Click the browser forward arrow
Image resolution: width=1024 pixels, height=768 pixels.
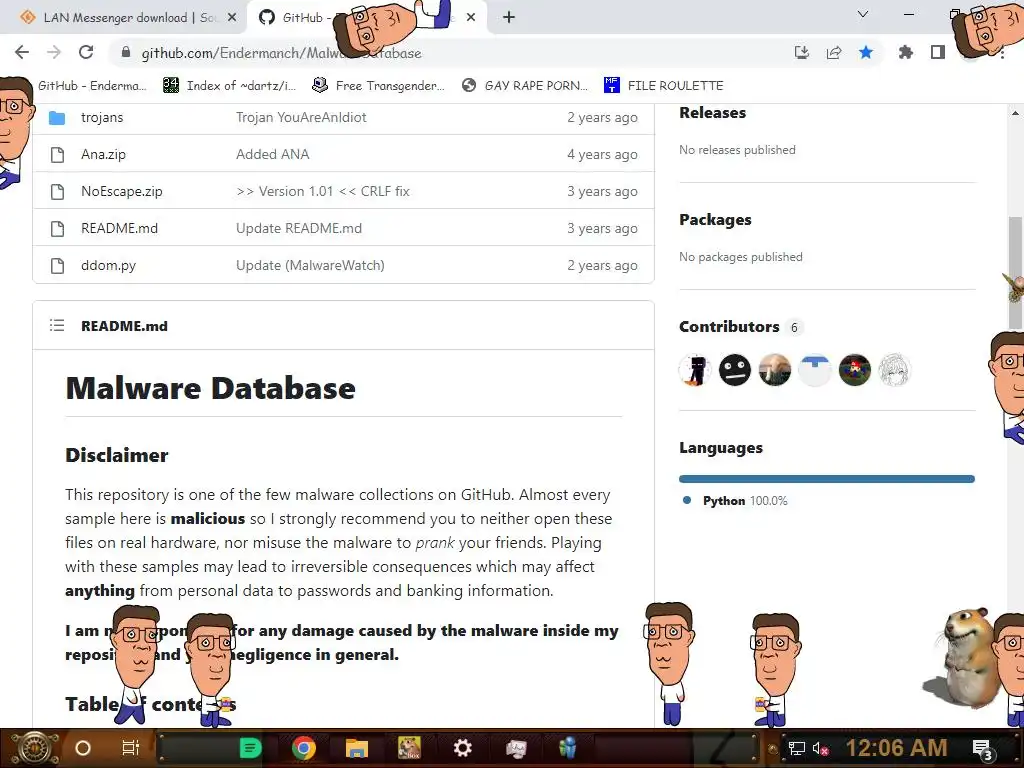tap(54, 52)
